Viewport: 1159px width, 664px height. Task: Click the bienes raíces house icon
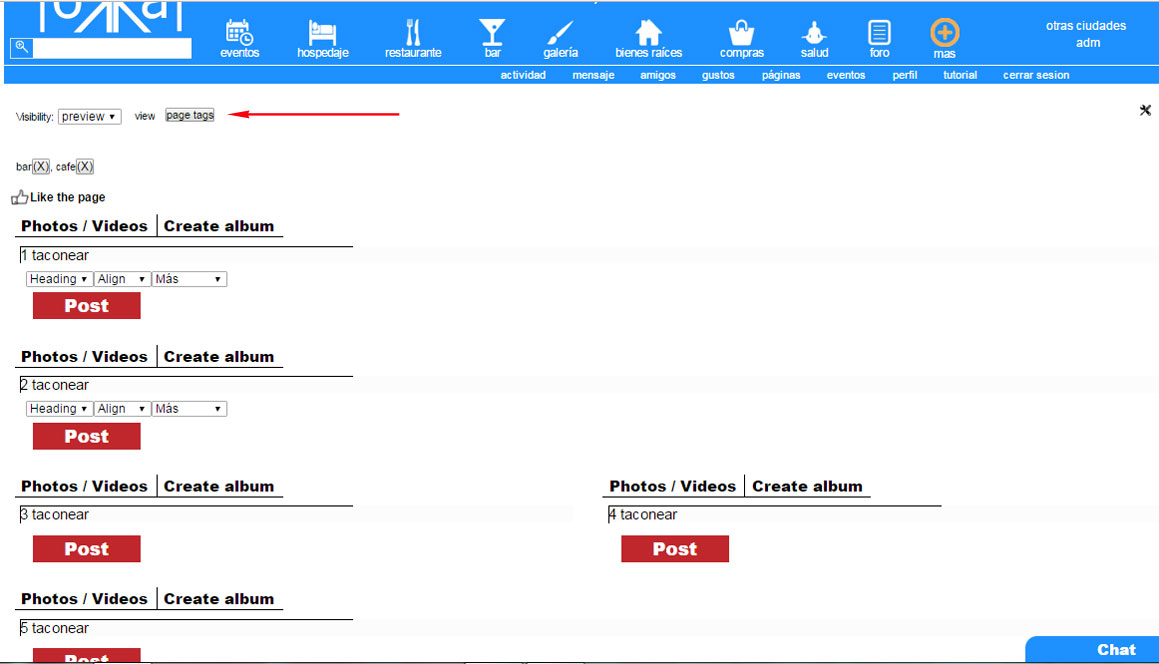(x=649, y=33)
